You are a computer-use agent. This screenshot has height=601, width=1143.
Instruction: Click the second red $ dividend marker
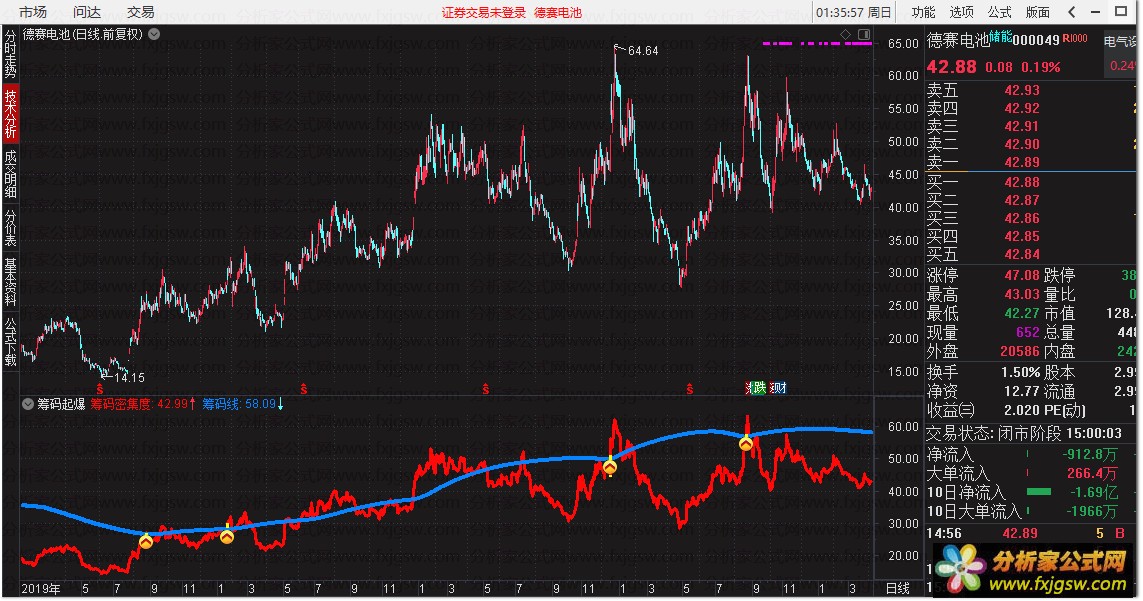pyautogui.click(x=303, y=389)
